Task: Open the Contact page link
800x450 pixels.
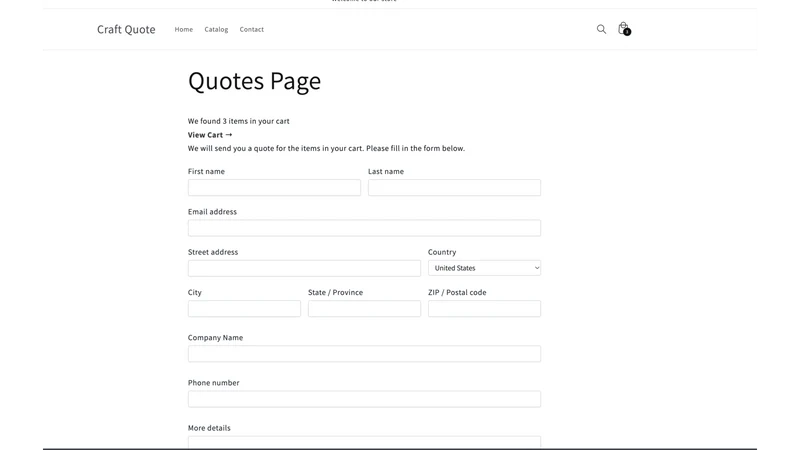Action: [252, 30]
